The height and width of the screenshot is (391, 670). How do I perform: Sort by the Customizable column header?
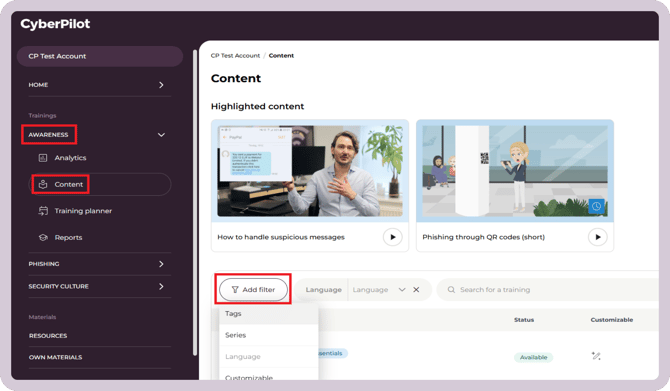tap(612, 320)
